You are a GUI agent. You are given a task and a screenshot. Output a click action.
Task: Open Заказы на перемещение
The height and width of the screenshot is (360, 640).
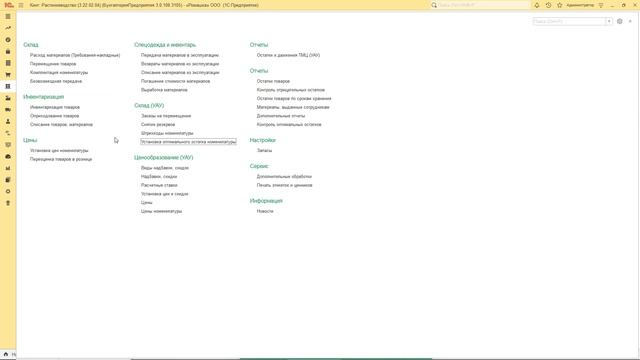(166, 116)
